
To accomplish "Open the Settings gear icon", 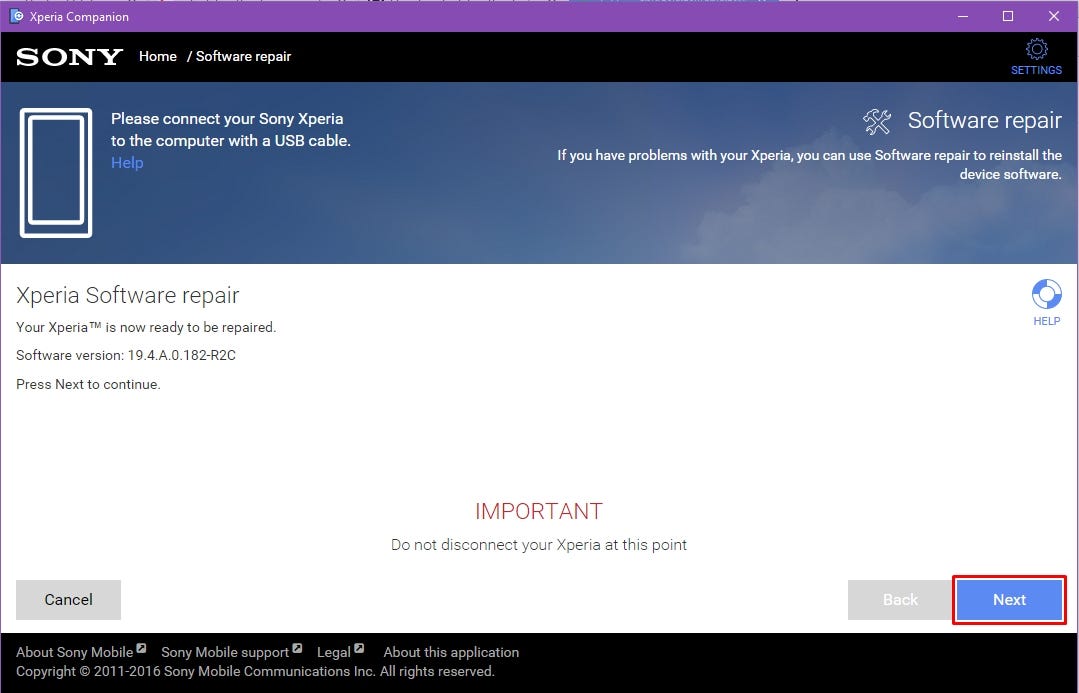I will 1036,50.
